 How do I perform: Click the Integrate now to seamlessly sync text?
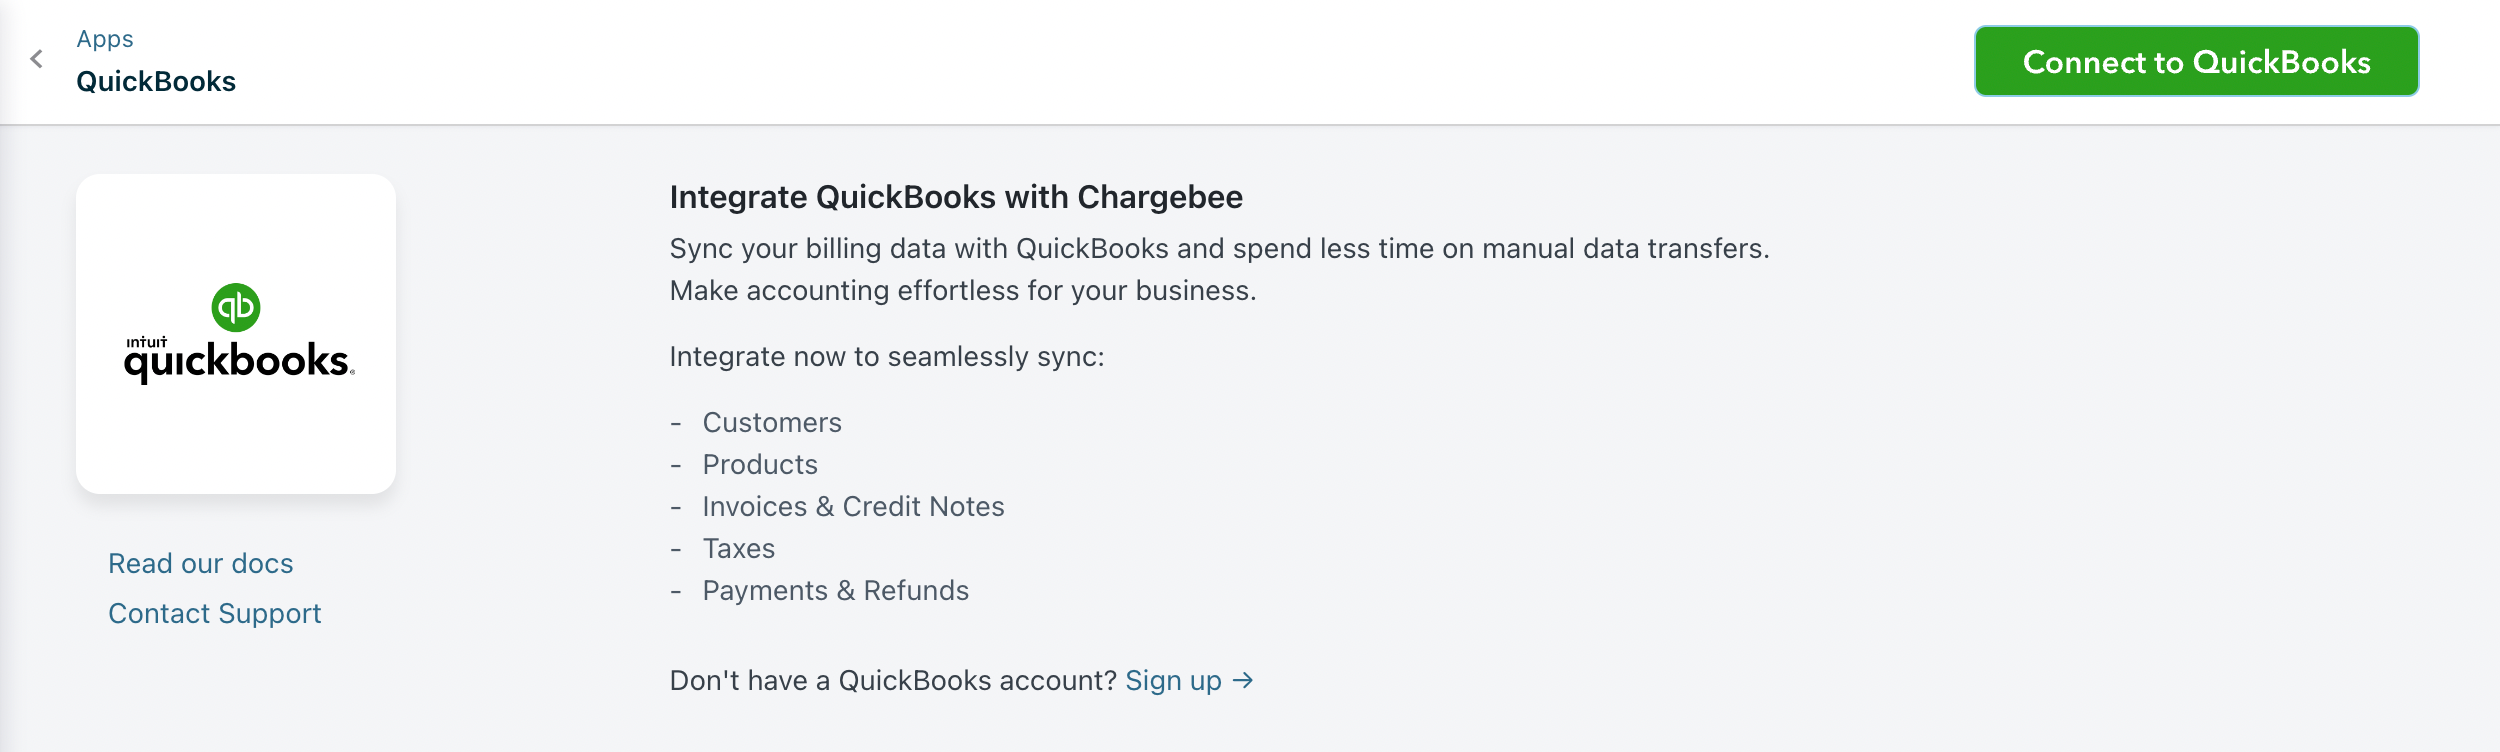tap(887, 357)
